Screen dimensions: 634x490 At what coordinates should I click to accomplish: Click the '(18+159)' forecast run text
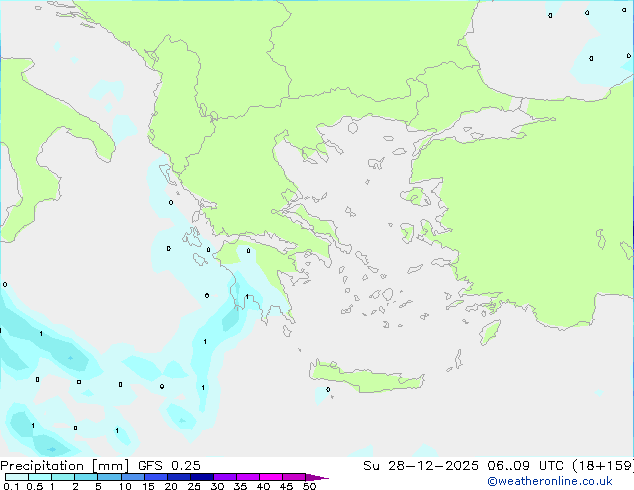coord(603,466)
